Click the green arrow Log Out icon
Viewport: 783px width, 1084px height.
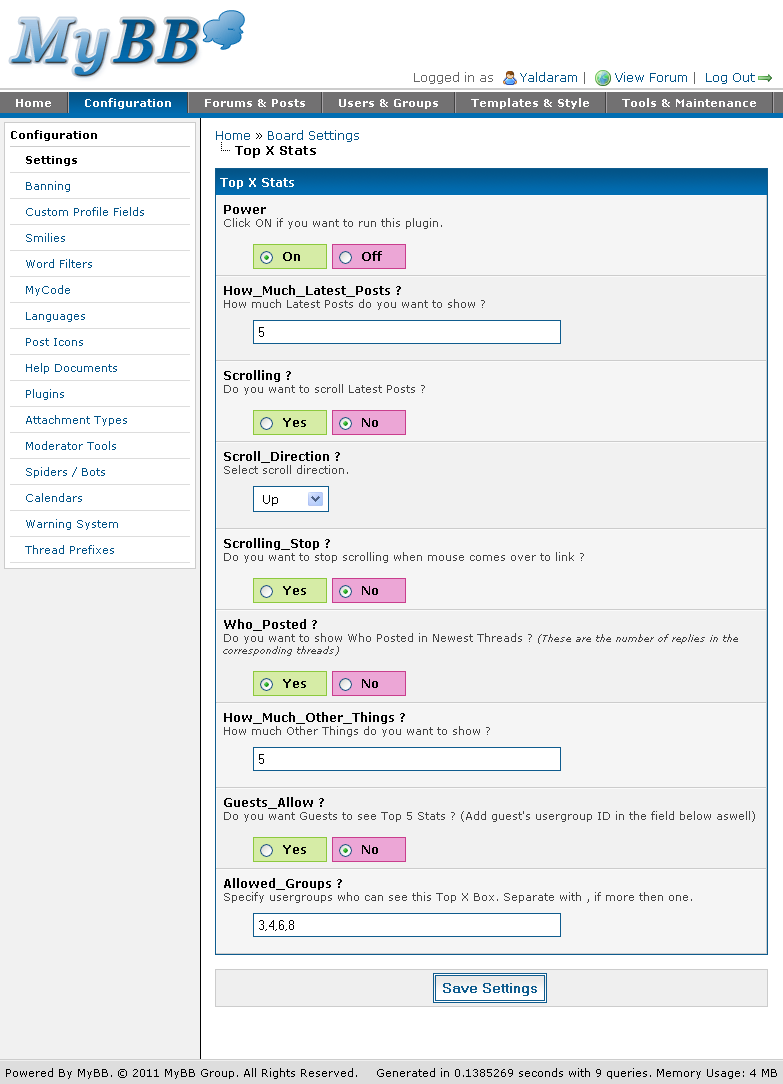[766, 78]
